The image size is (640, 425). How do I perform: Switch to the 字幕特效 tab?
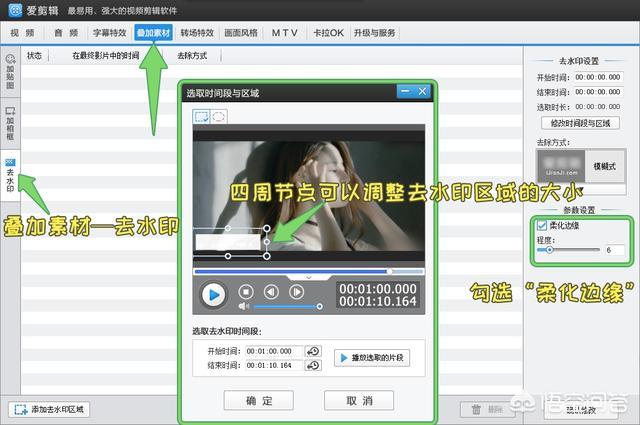click(109, 33)
